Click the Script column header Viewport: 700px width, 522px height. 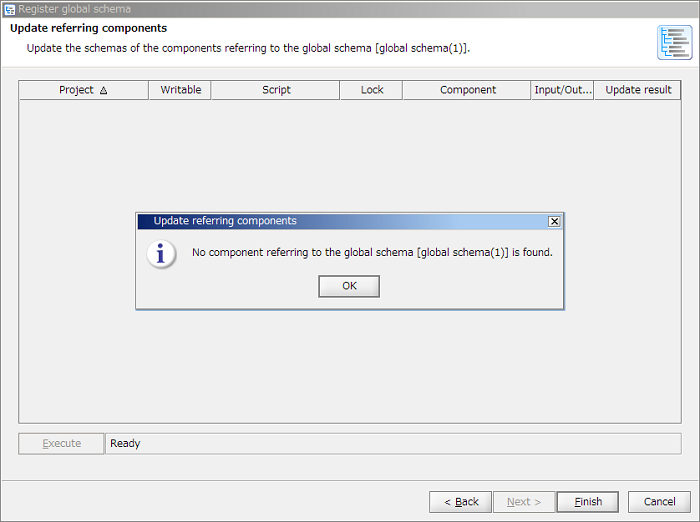[276, 90]
